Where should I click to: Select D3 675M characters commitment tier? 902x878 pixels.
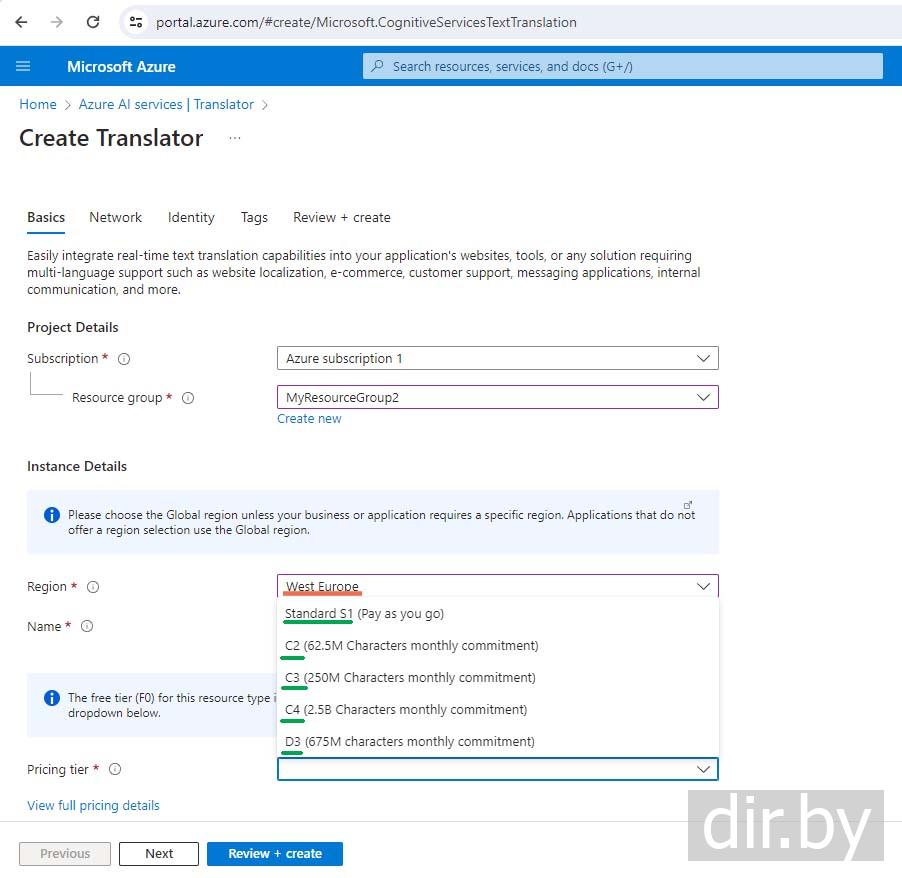click(498, 742)
